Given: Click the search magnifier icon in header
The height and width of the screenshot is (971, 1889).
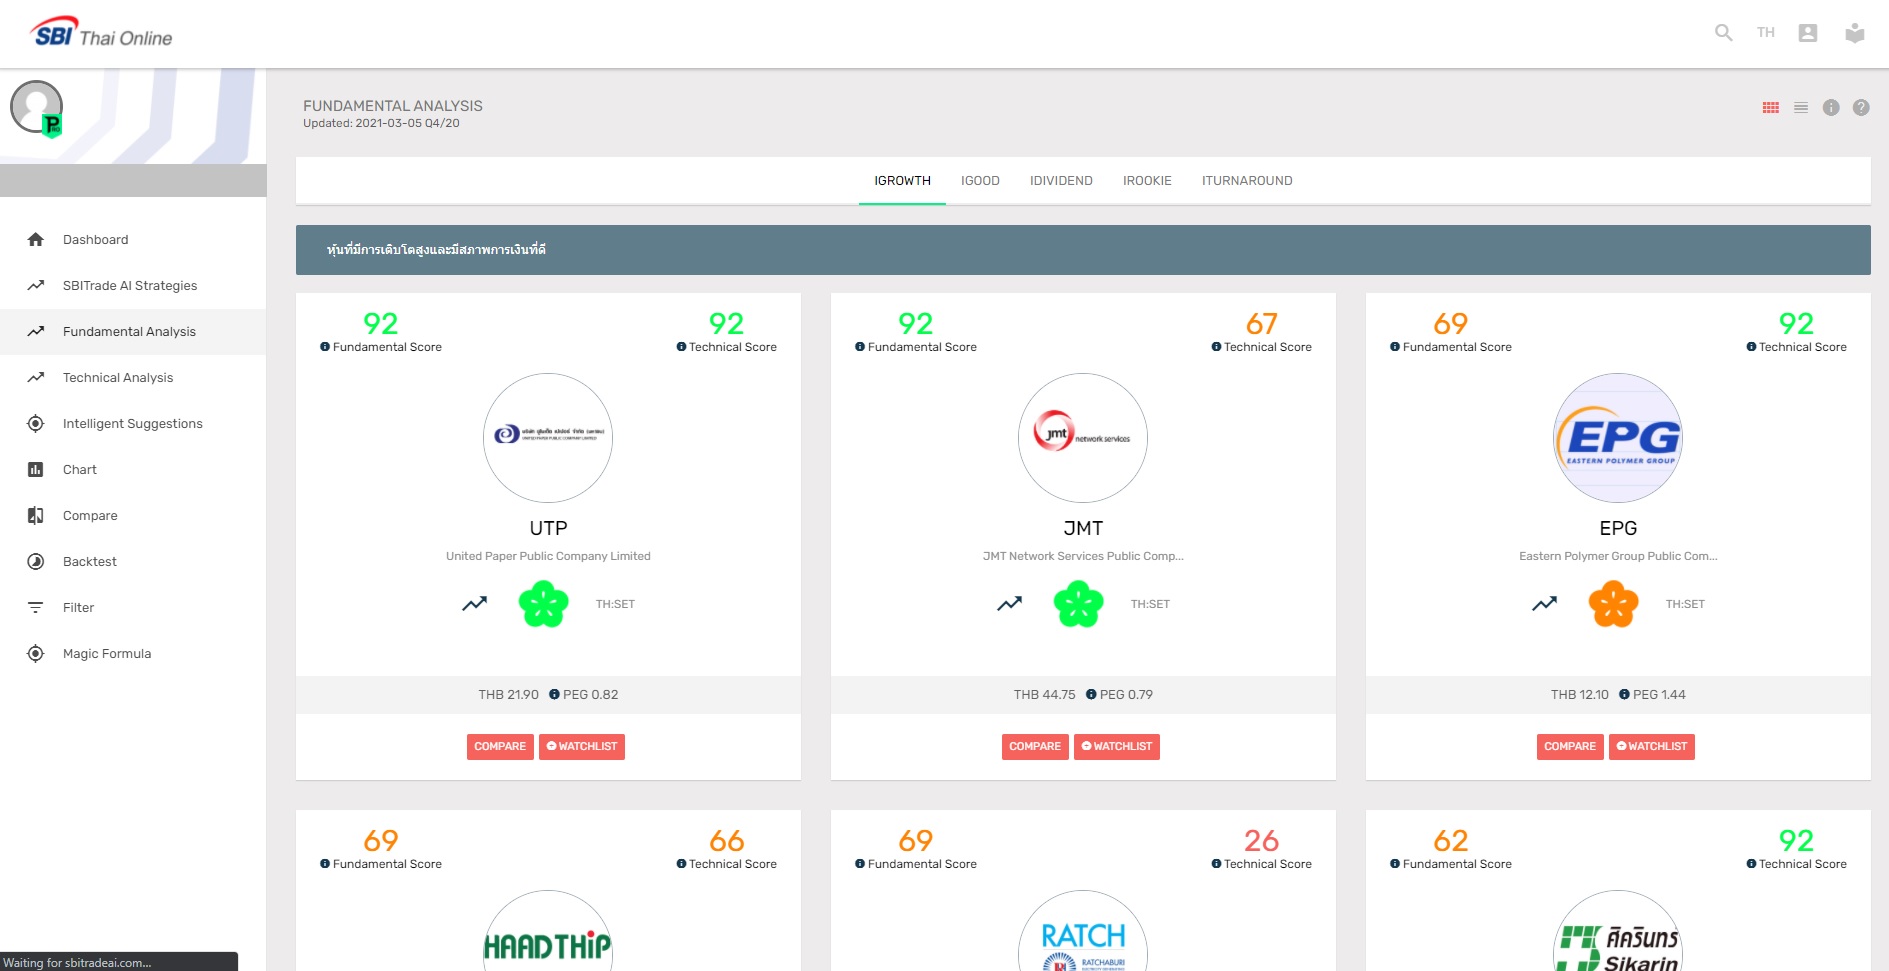Looking at the screenshot, I should (1723, 33).
